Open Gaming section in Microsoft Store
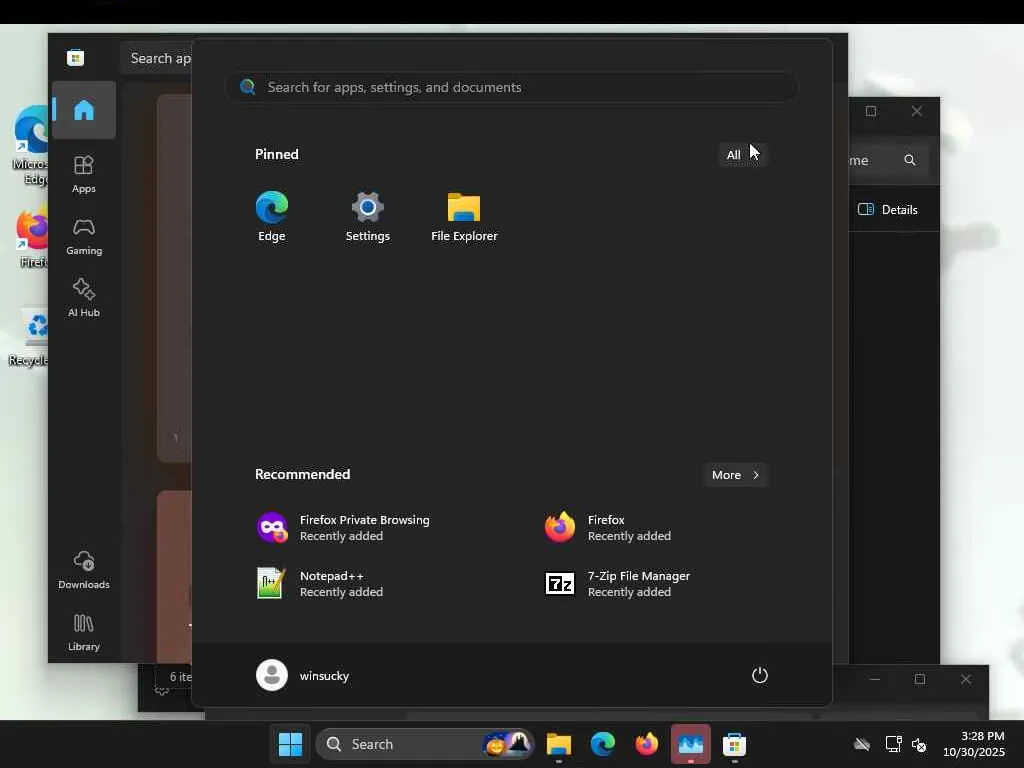1024x768 pixels. [x=84, y=236]
